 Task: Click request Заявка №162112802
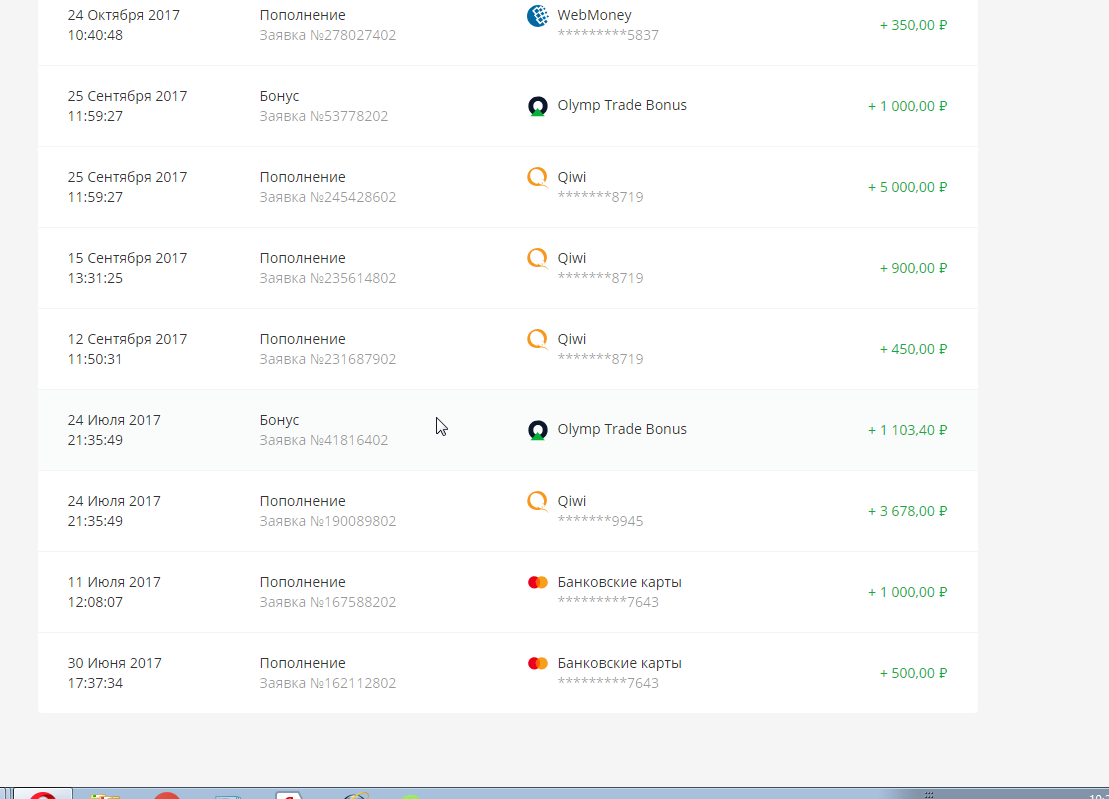(x=327, y=683)
